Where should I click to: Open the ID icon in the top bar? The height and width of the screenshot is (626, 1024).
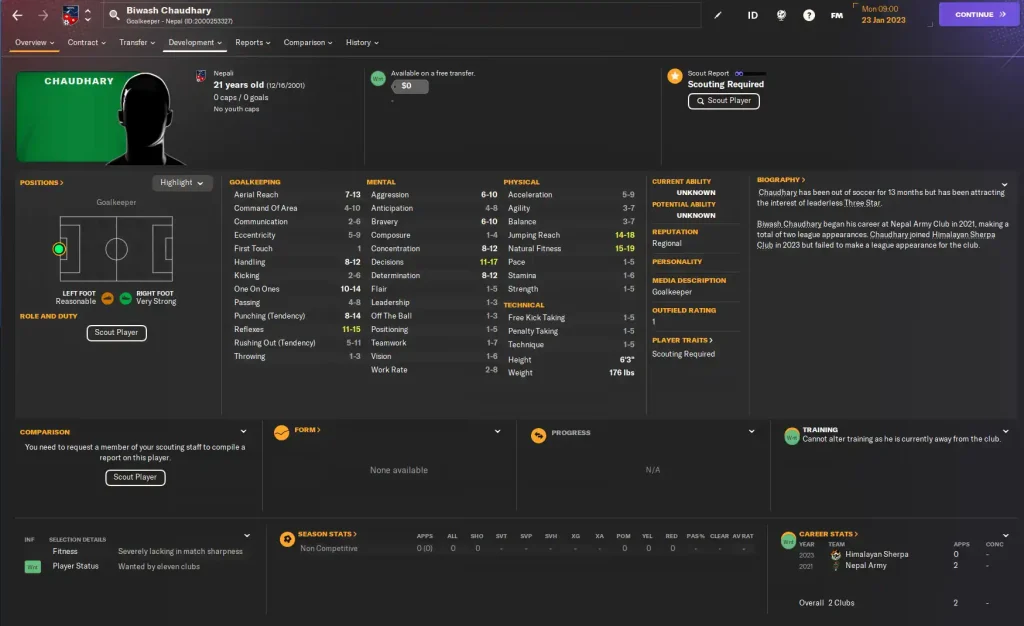click(x=752, y=15)
